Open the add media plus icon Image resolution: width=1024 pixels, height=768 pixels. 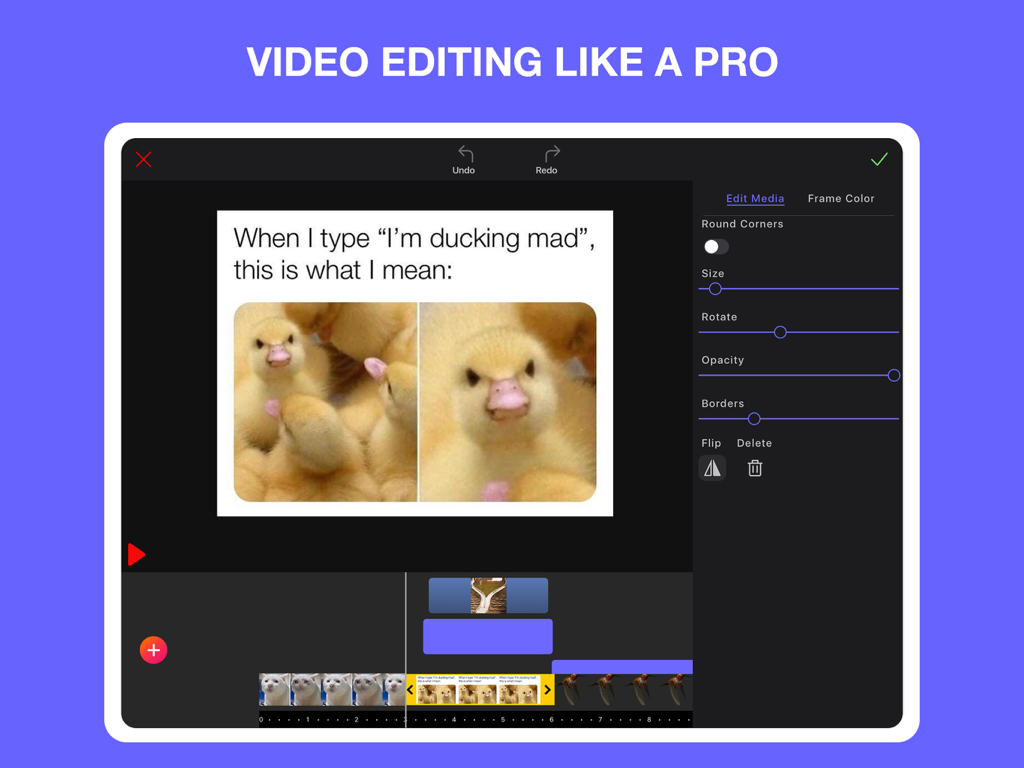153,650
